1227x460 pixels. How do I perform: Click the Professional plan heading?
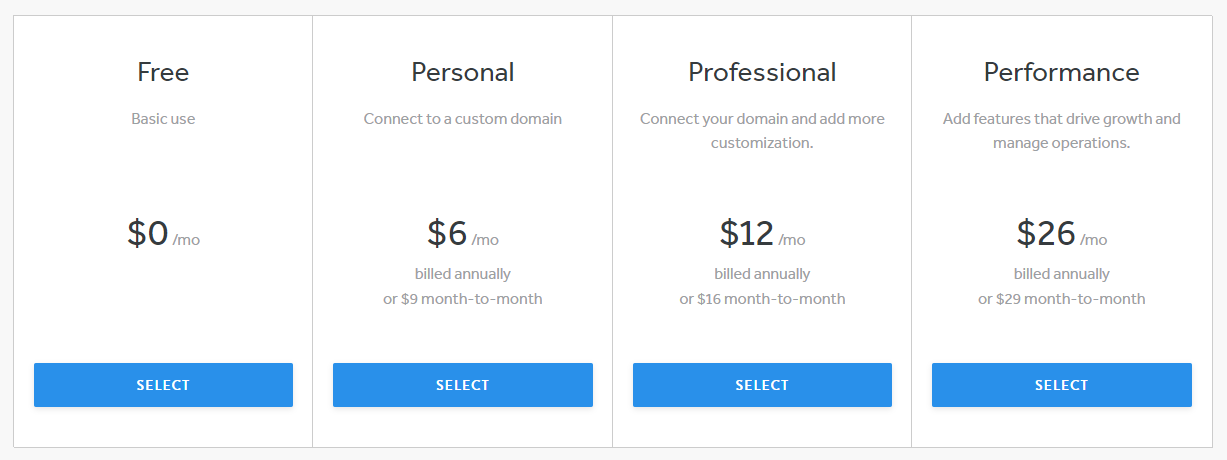(x=762, y=72)
